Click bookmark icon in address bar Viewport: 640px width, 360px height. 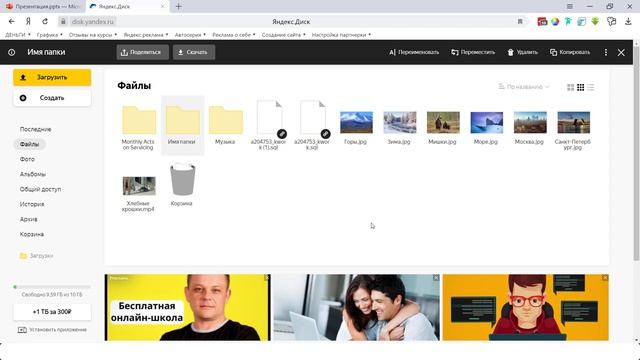coord(520,21)
